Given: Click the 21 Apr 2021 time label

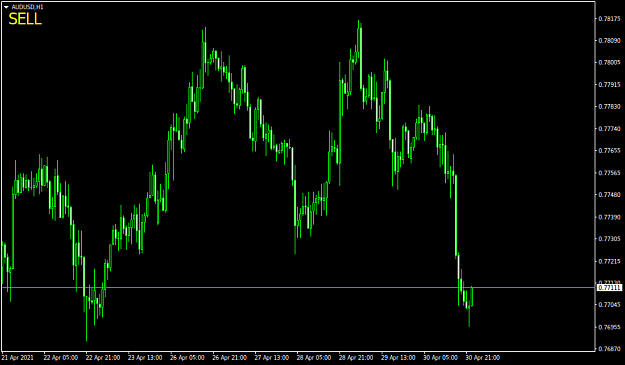Looking at the screenshot, I should pyautogui.click(x=18, y=358).
